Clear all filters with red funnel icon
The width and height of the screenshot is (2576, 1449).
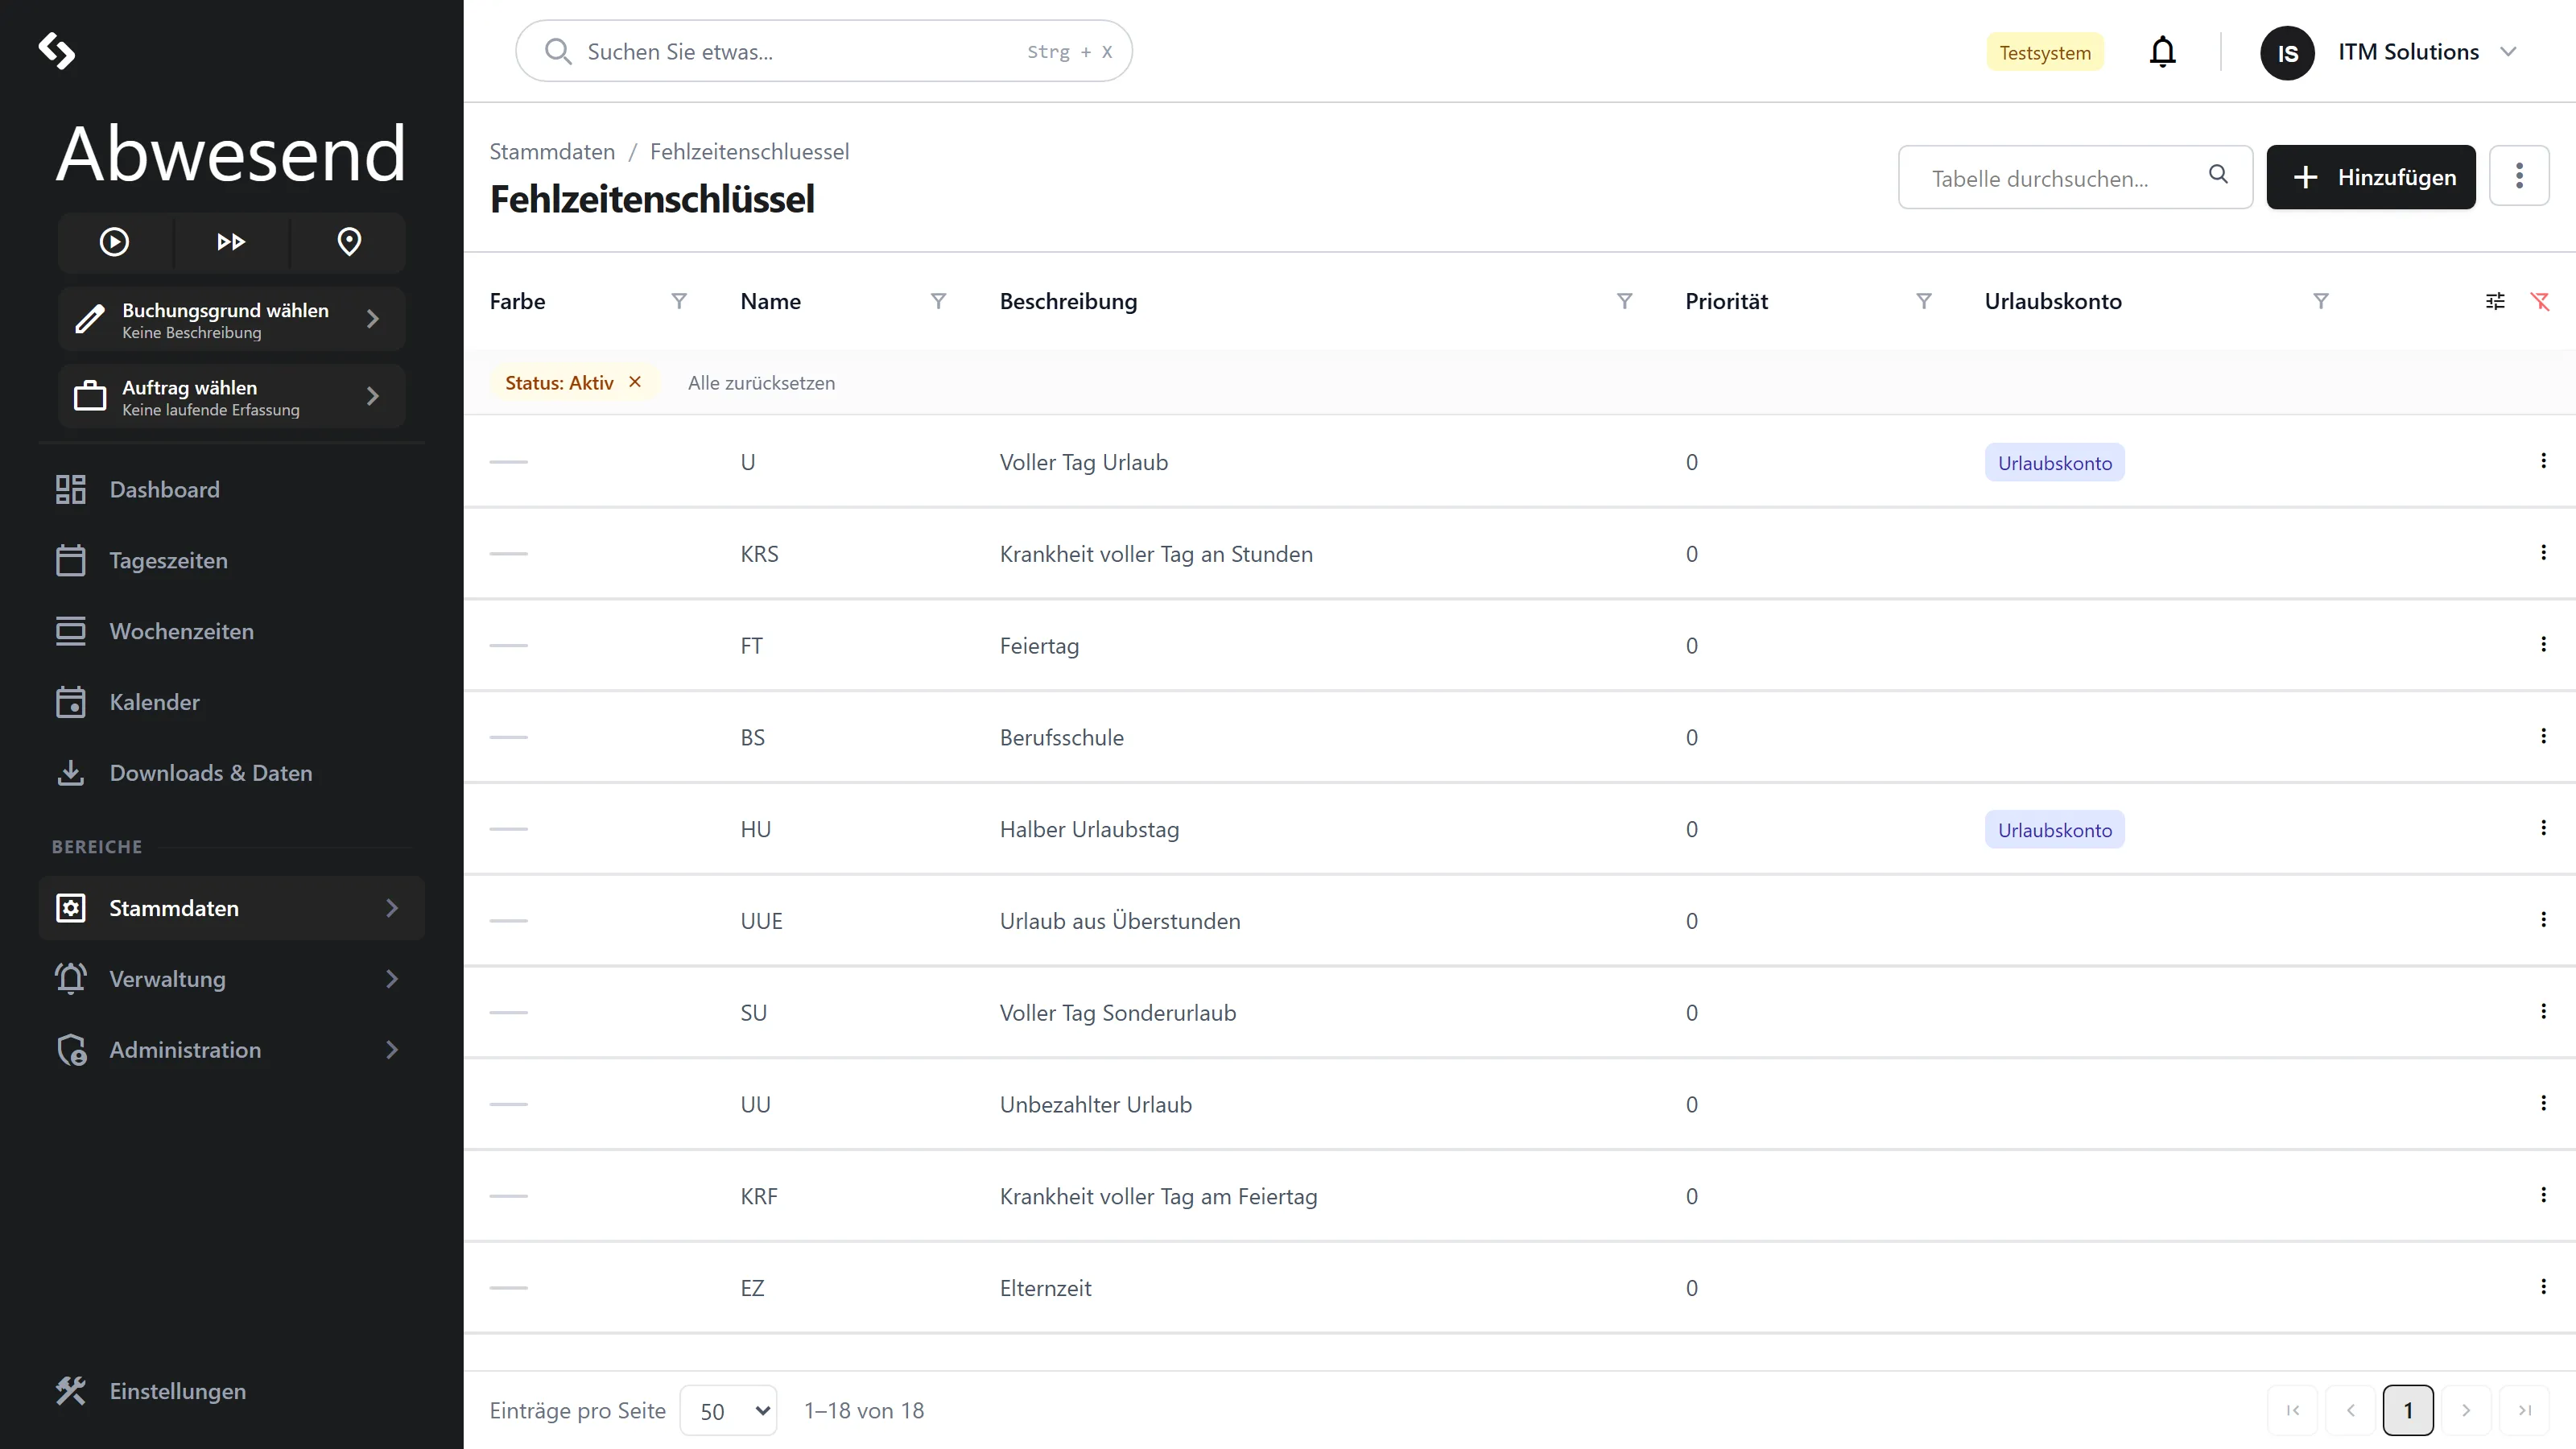pos(2540,301)
